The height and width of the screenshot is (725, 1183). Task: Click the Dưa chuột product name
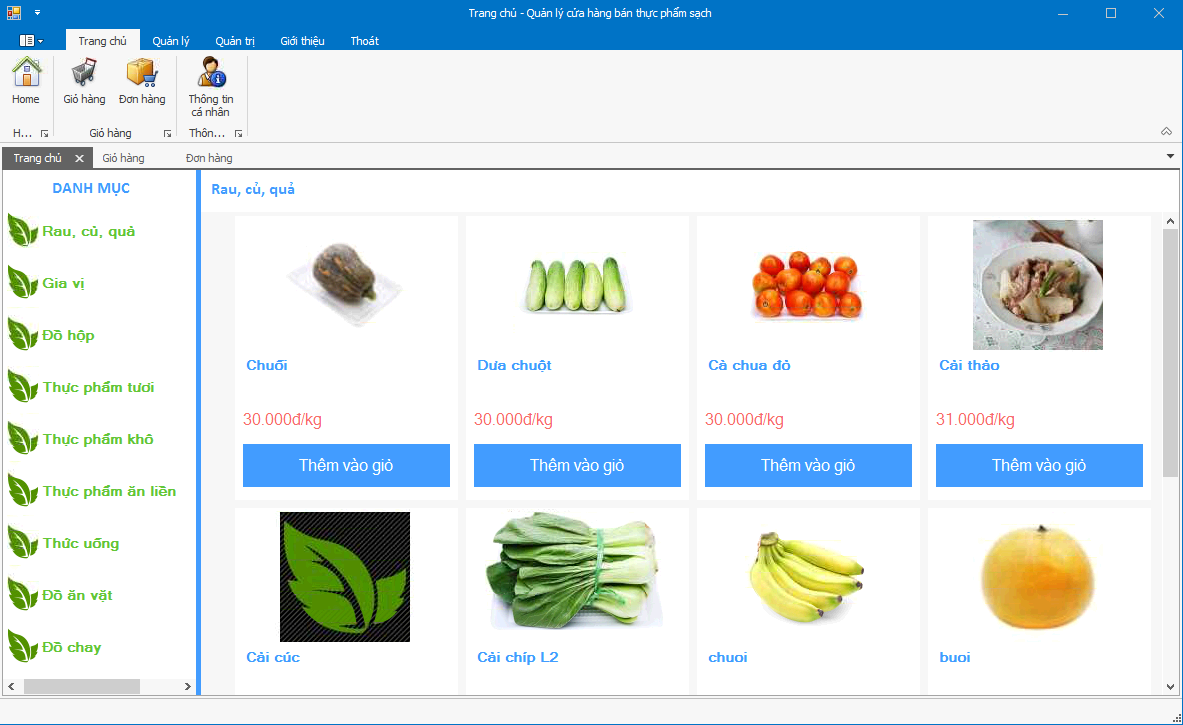[514, 365]
